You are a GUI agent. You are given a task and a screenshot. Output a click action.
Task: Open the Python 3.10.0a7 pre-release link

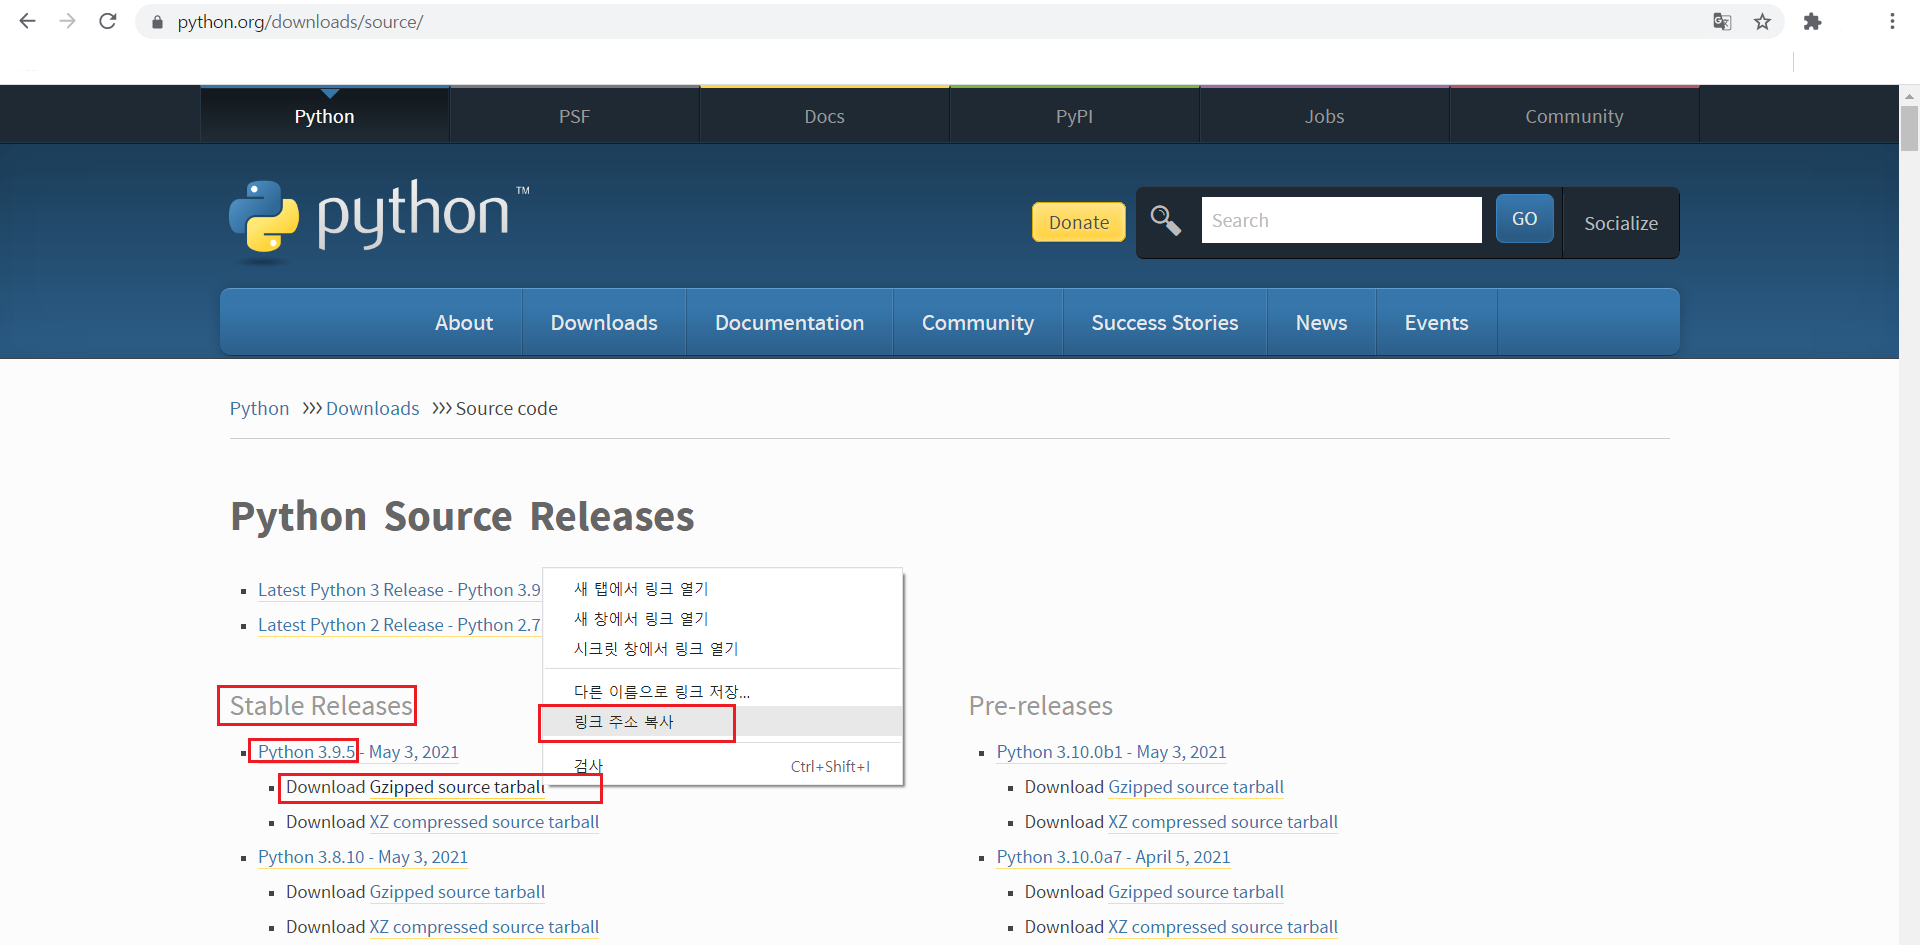pos(1113,857)
